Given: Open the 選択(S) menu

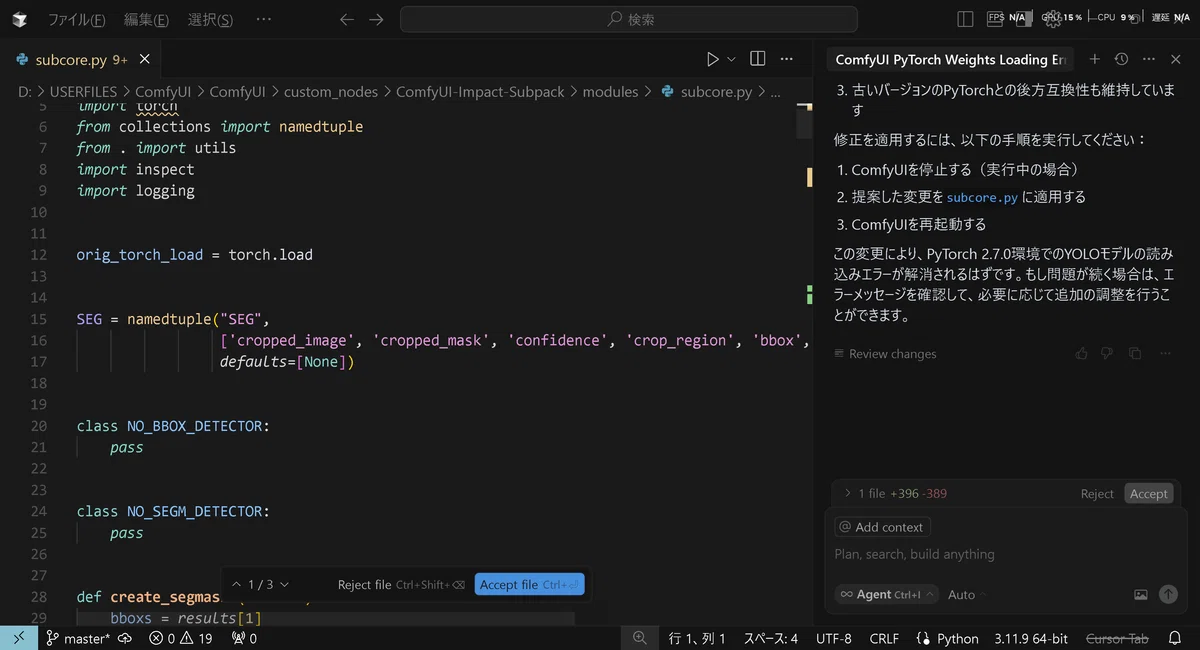Looking at the screenshot, I should point(210,19).
